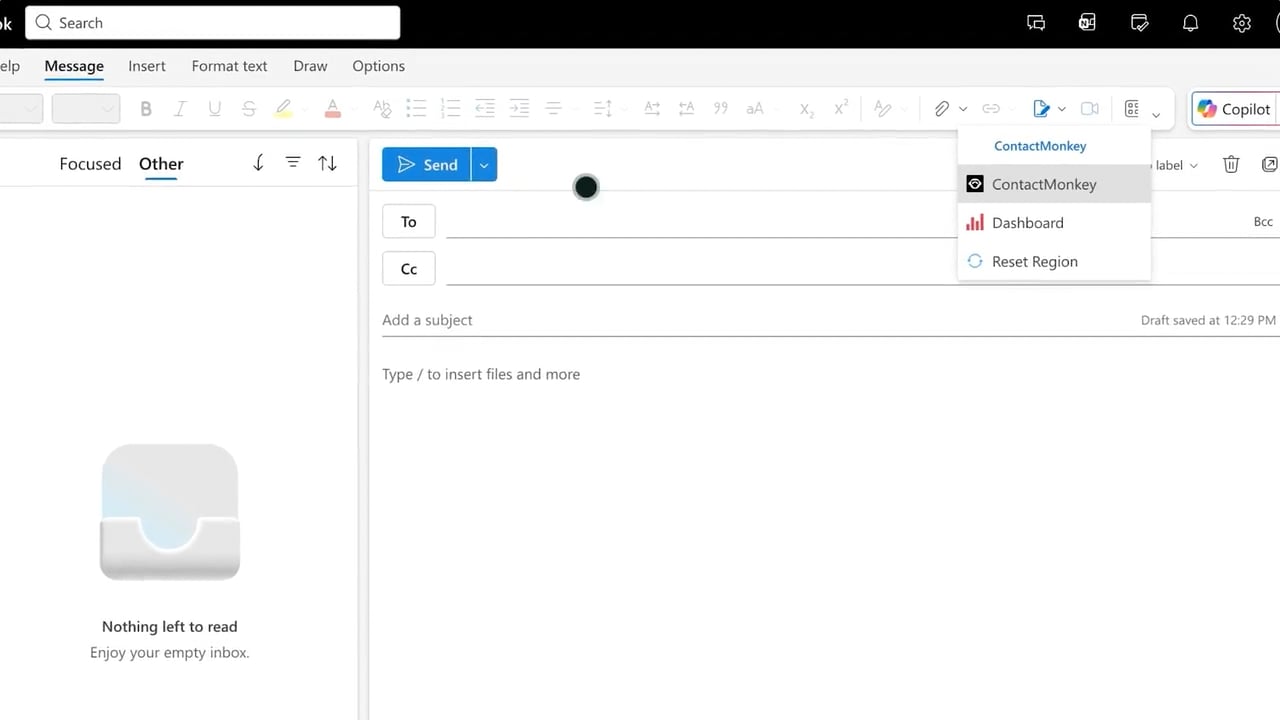Click the Copilot button
The height and width of the screenshot is (720, 1280).
click(x=1235, y=109)
